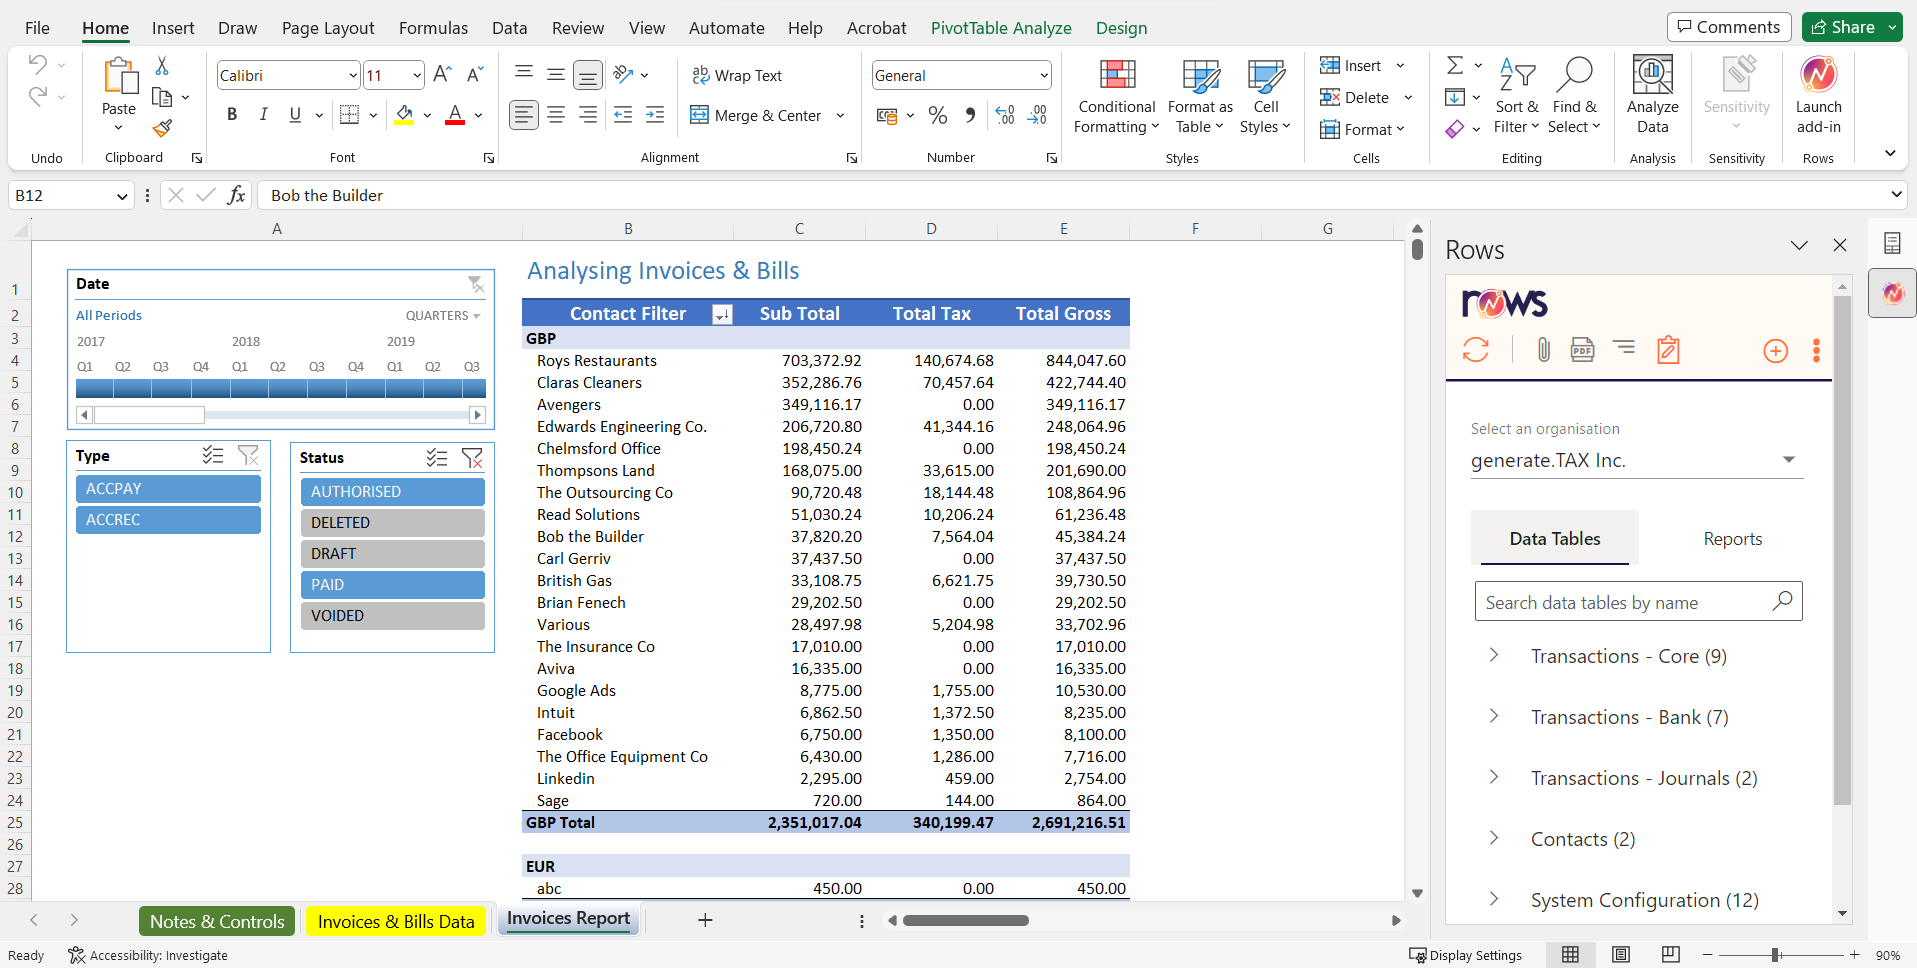The image size is (1917, 968).
Task: Click Format as Table
Action: [1199, 95]
